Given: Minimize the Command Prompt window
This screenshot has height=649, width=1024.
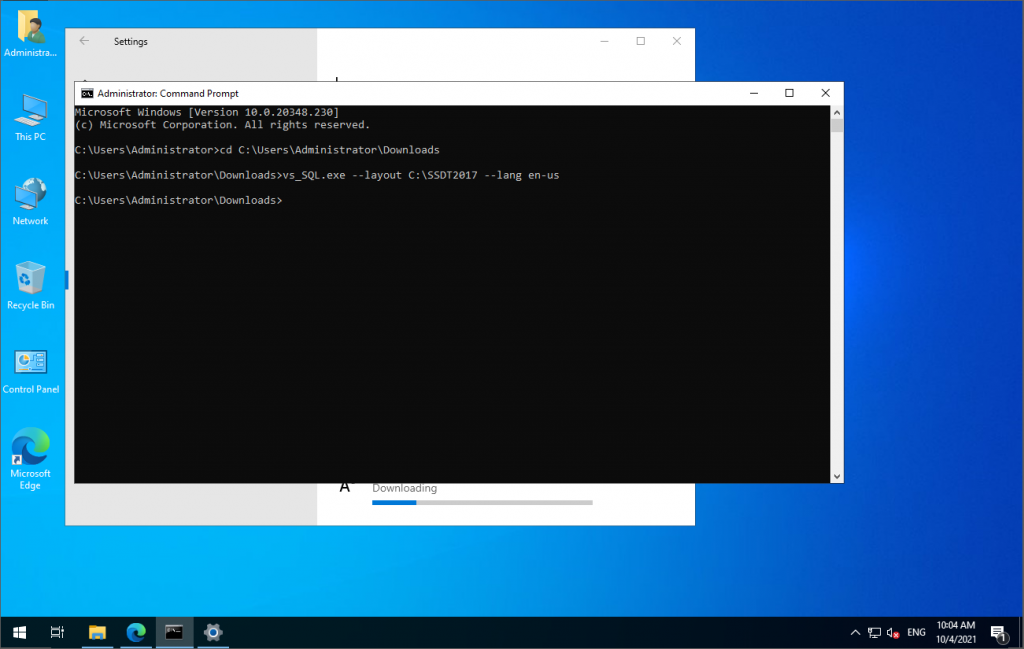Looking at the screenshot, I should tap(754, 93).
